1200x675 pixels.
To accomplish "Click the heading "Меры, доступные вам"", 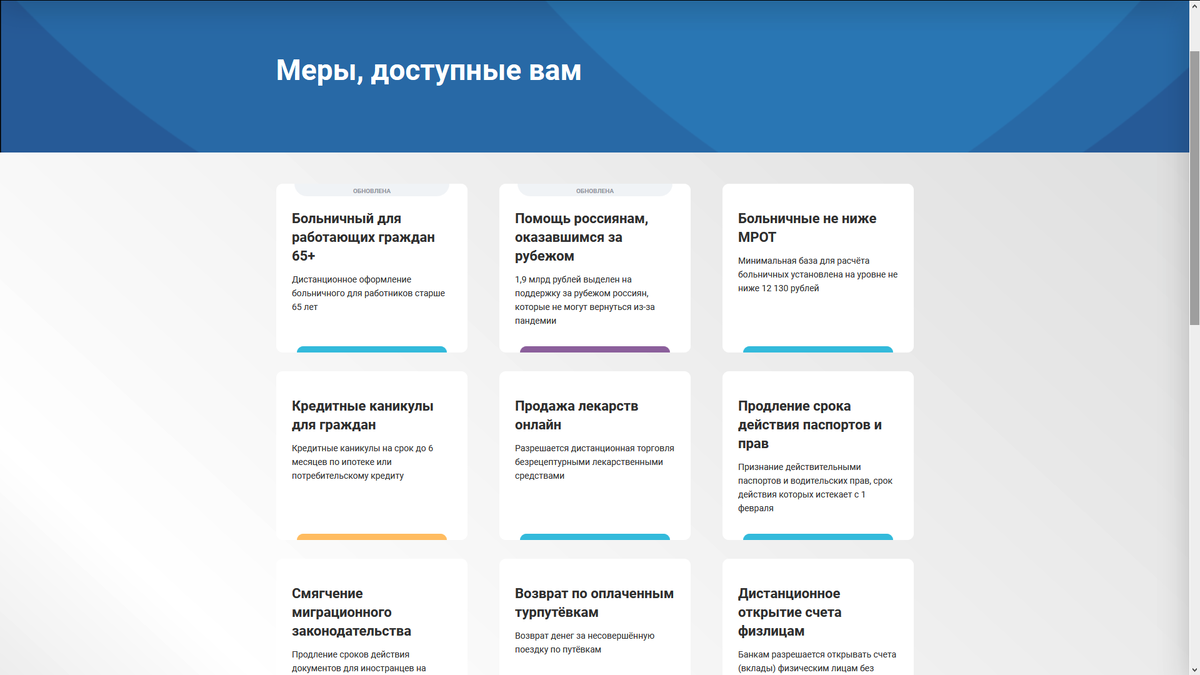I will click(x=428, y=70).
